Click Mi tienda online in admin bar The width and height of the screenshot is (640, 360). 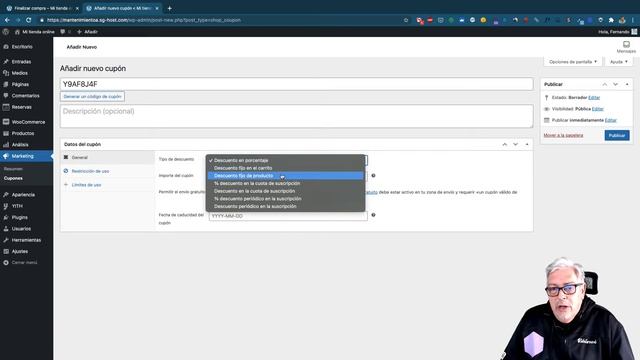pos(34,31)
